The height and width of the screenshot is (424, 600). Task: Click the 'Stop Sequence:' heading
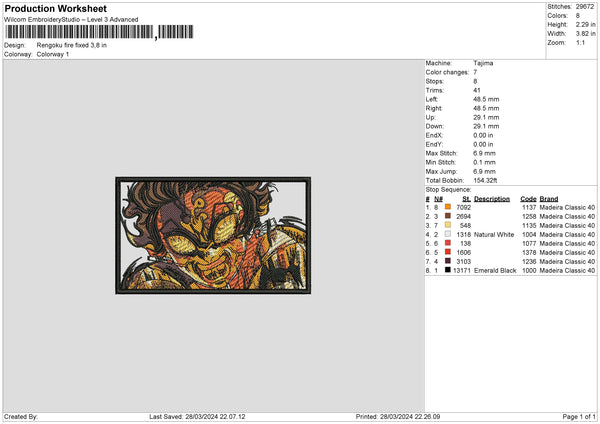pos(448,190)
